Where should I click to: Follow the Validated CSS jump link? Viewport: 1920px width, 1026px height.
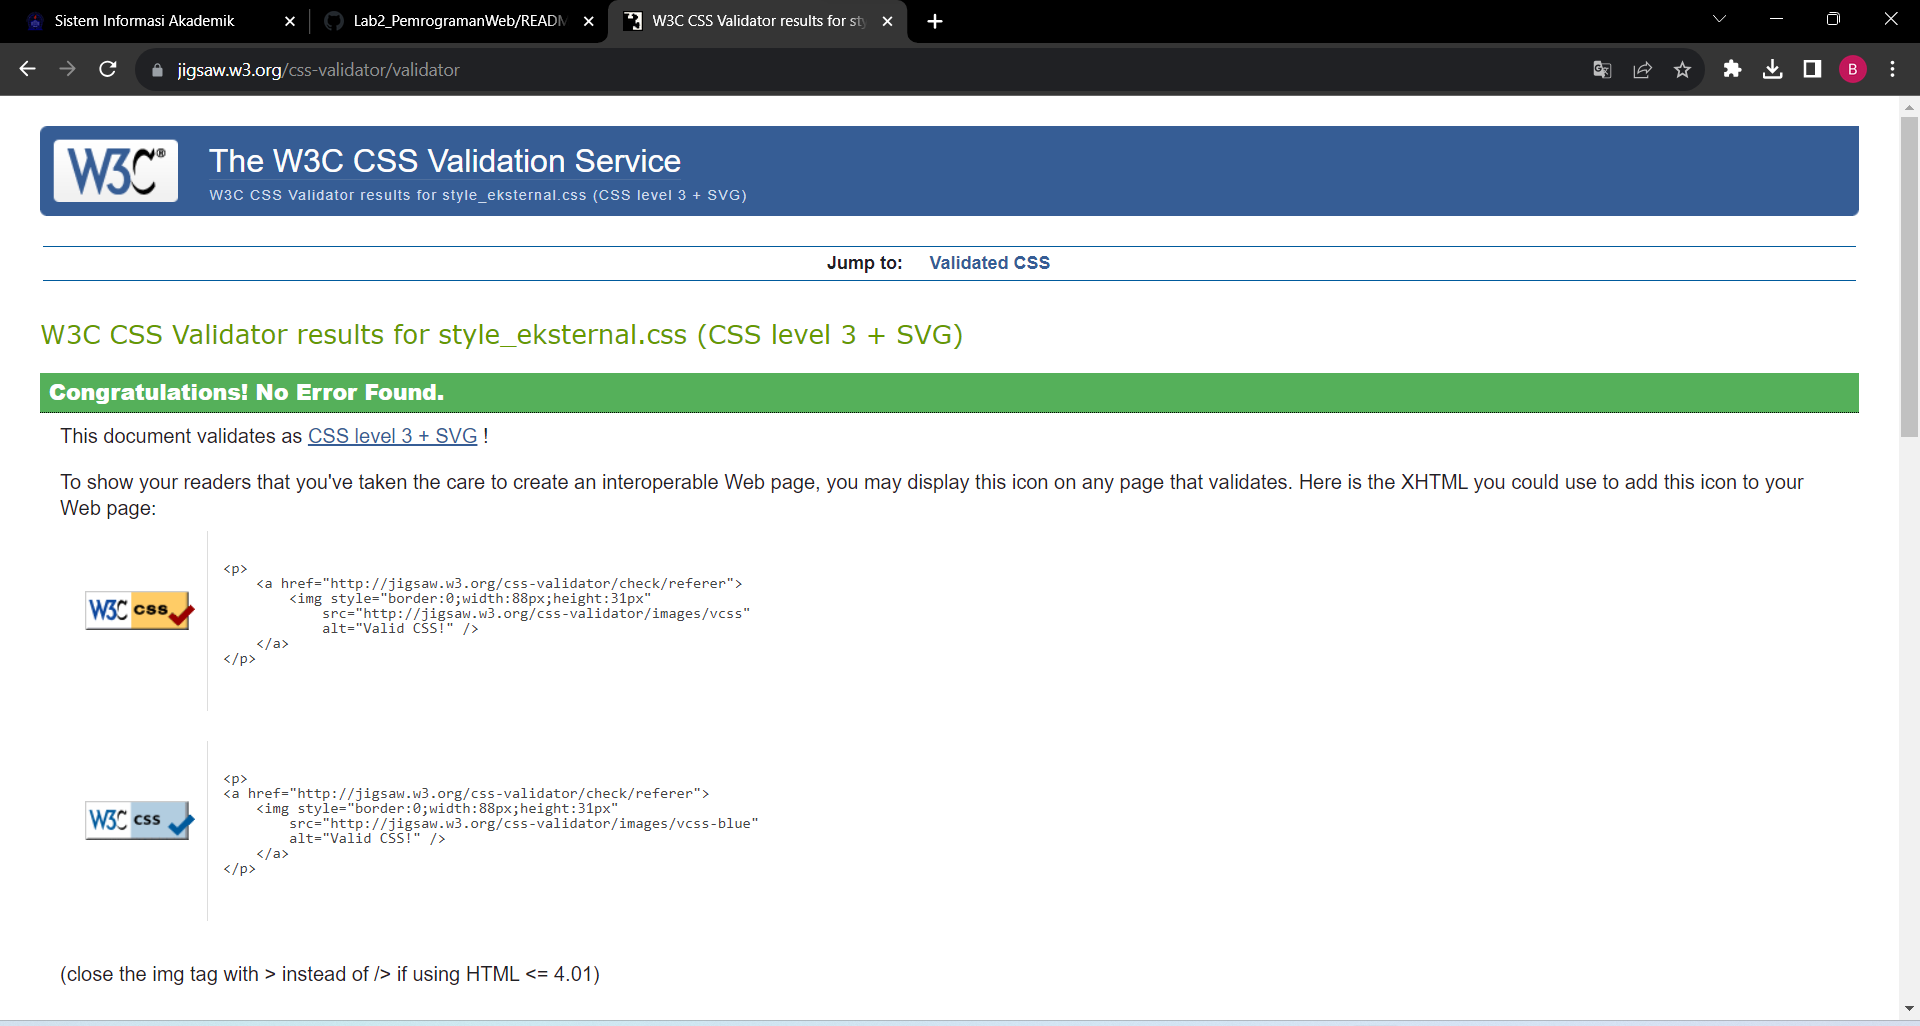pyautogui.click(x=989, y=262)
